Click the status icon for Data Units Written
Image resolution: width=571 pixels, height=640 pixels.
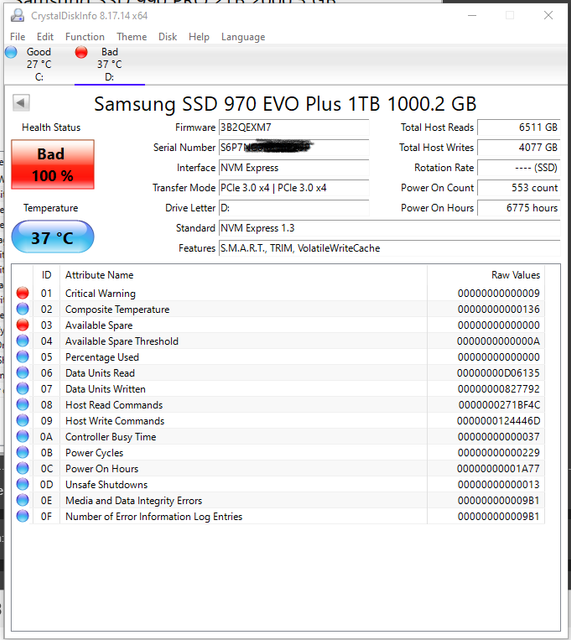pos(23,389)
